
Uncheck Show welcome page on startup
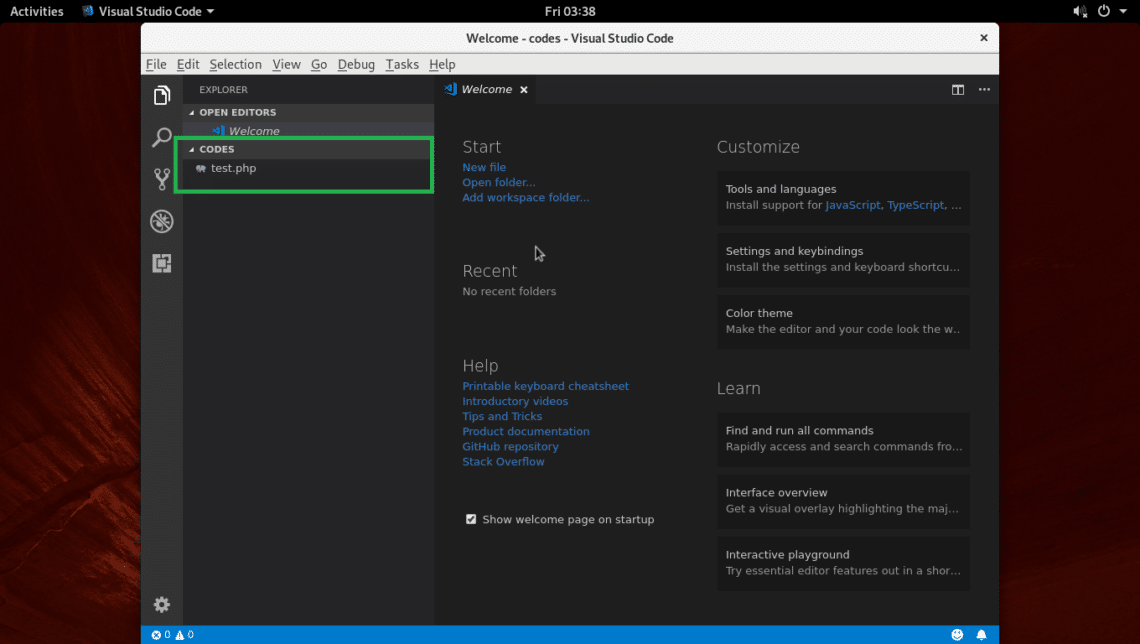(471, 519)
